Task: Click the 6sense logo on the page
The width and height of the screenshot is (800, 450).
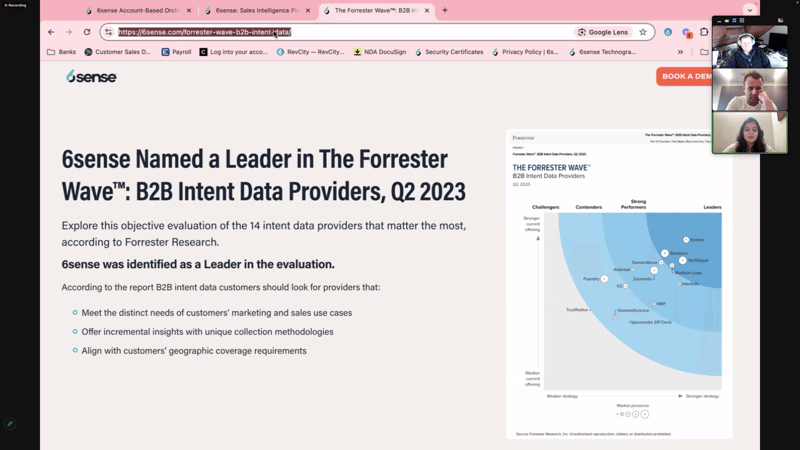Action: [x=91, y=77]
